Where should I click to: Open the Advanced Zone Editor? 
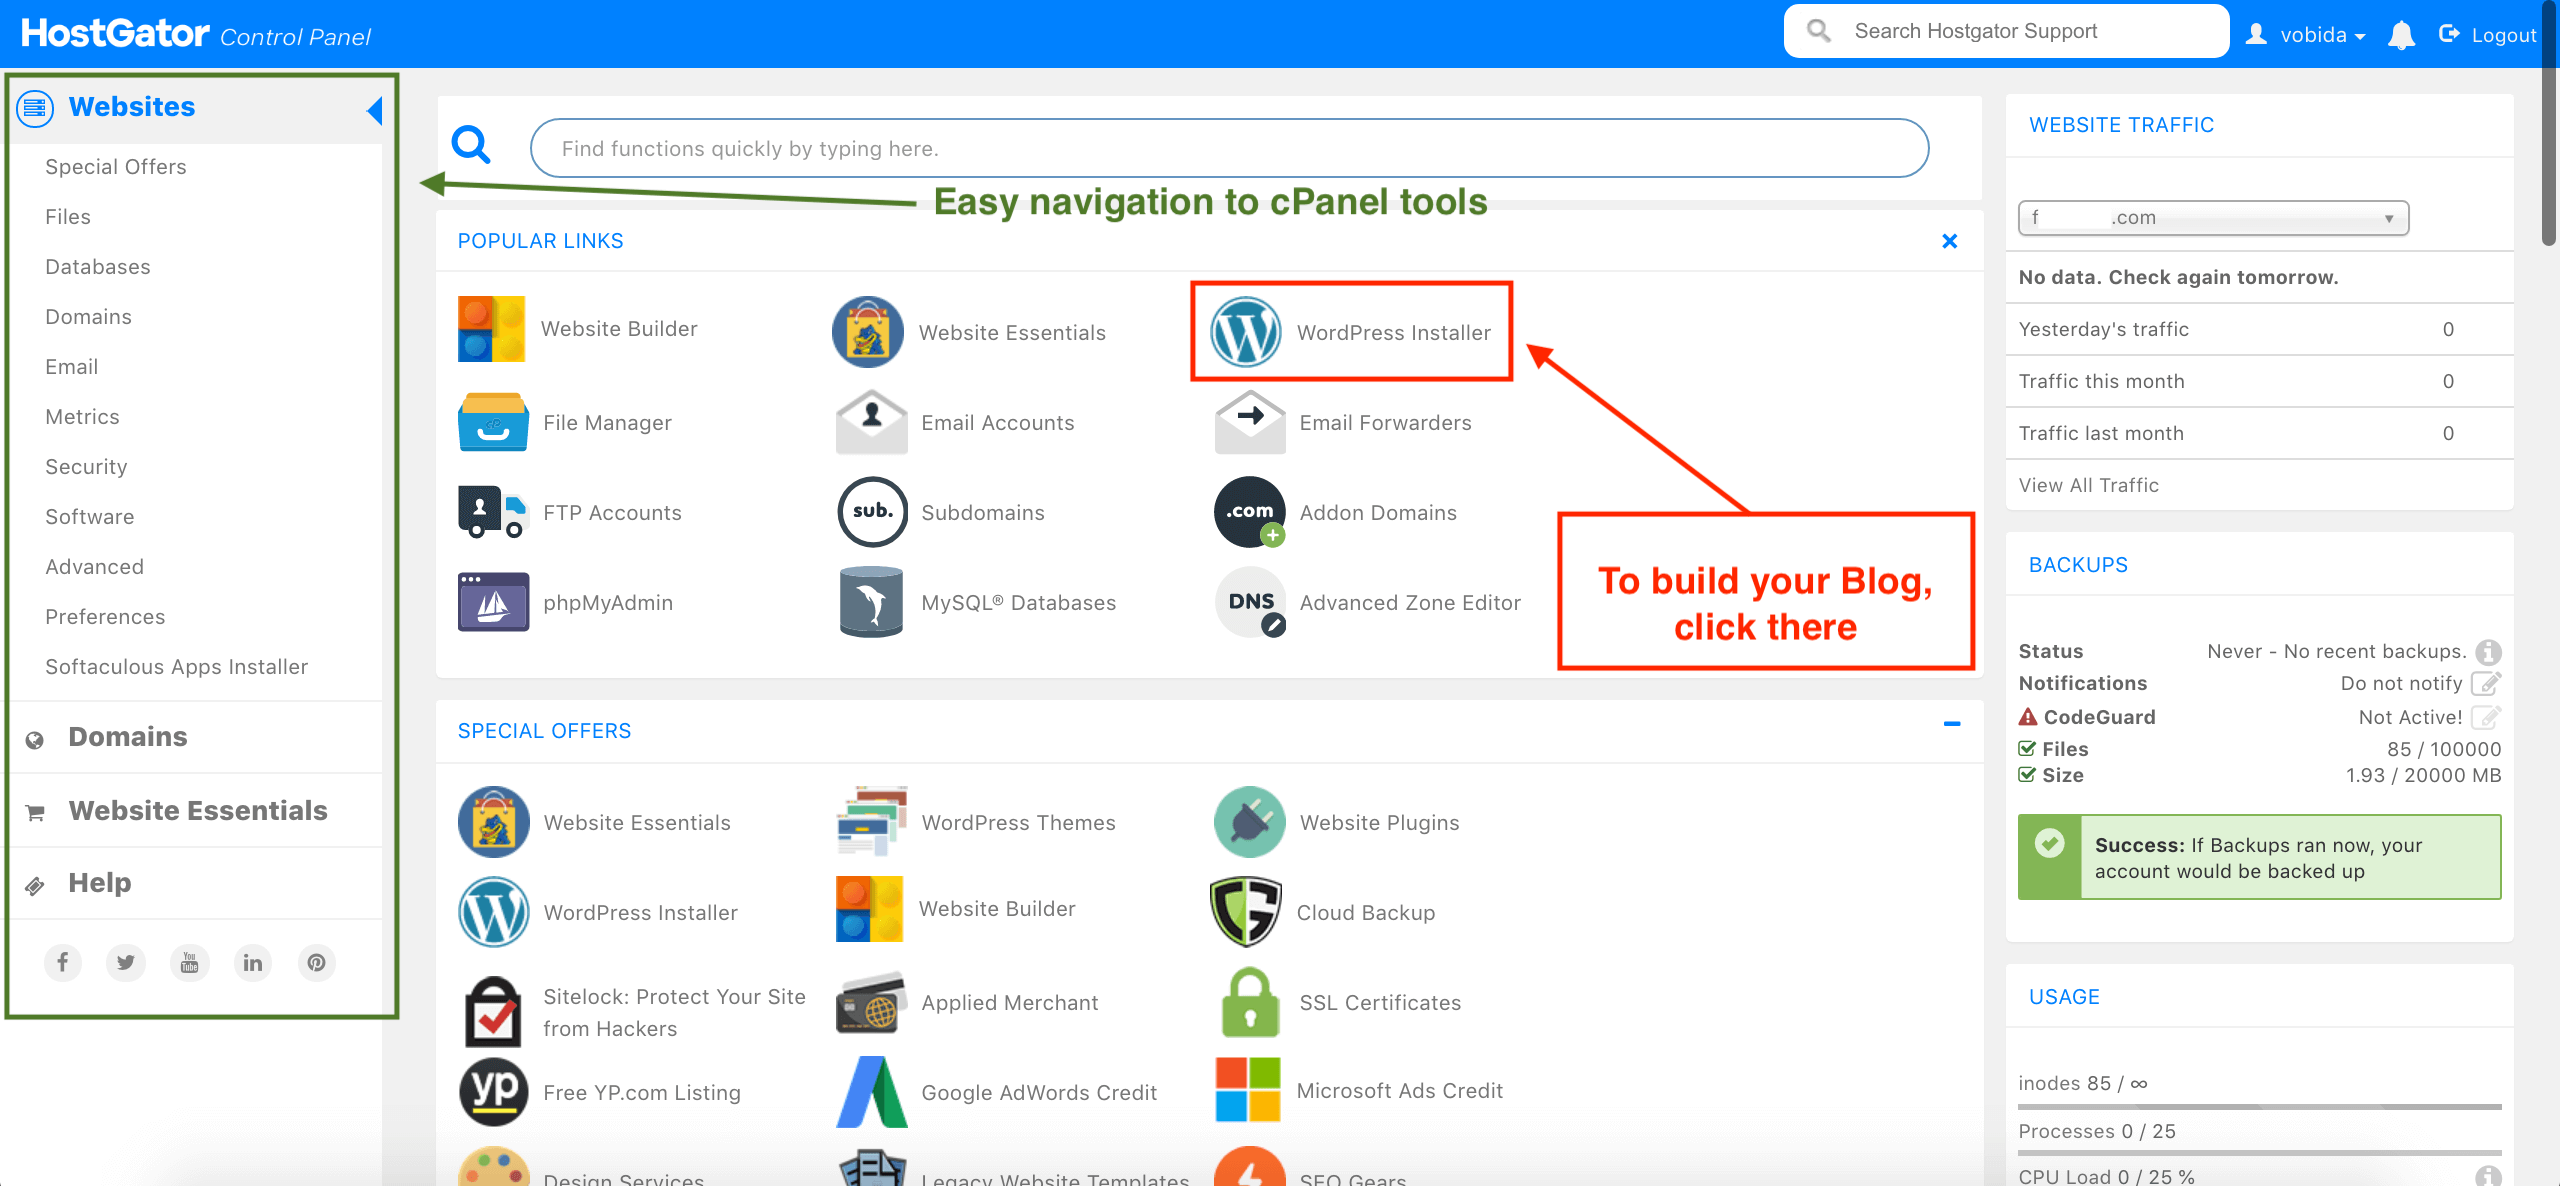tap(1410, 602)
